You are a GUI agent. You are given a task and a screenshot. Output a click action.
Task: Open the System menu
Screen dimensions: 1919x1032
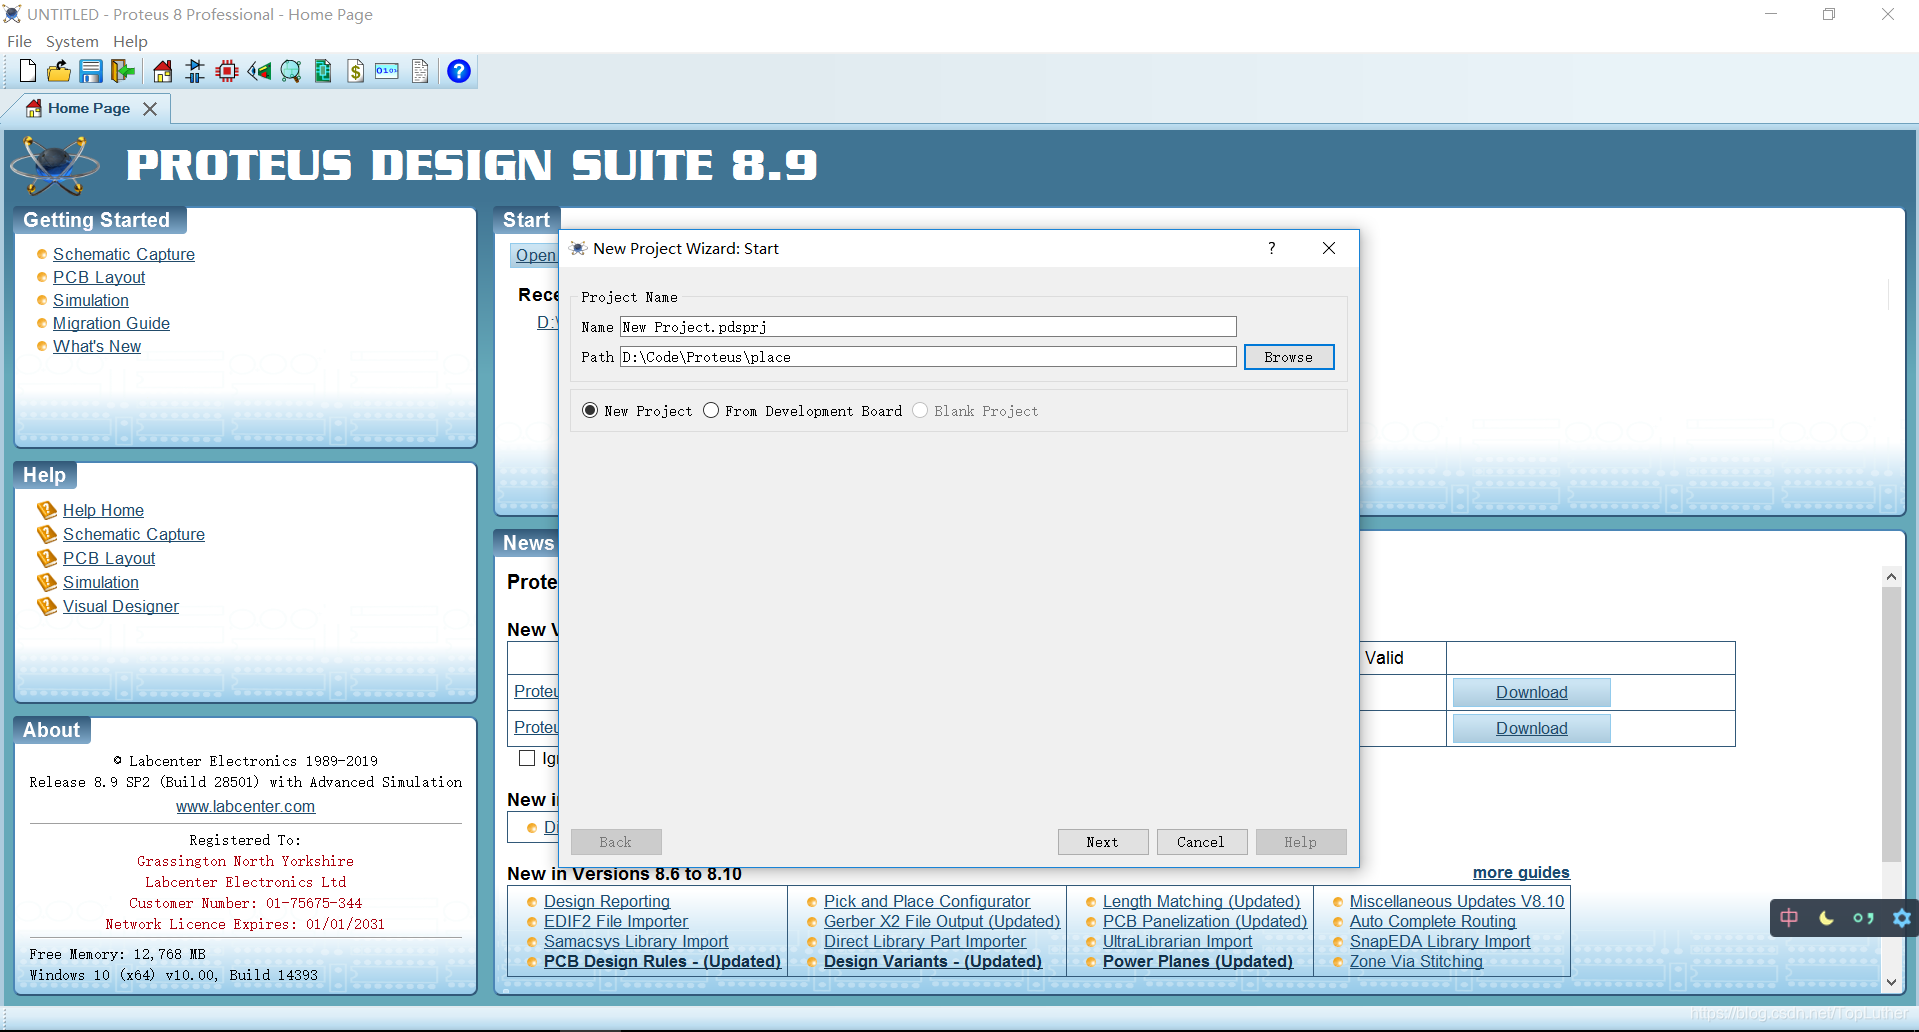[x=72, y=41]
